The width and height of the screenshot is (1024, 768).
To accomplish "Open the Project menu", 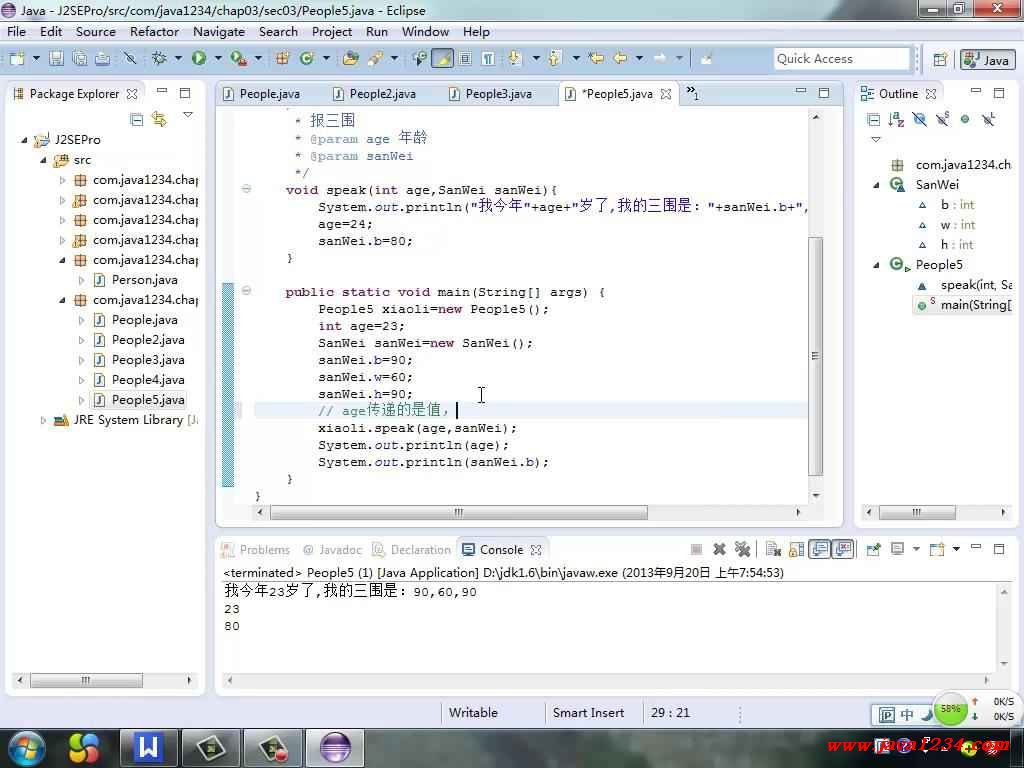I will click(332, 31).
